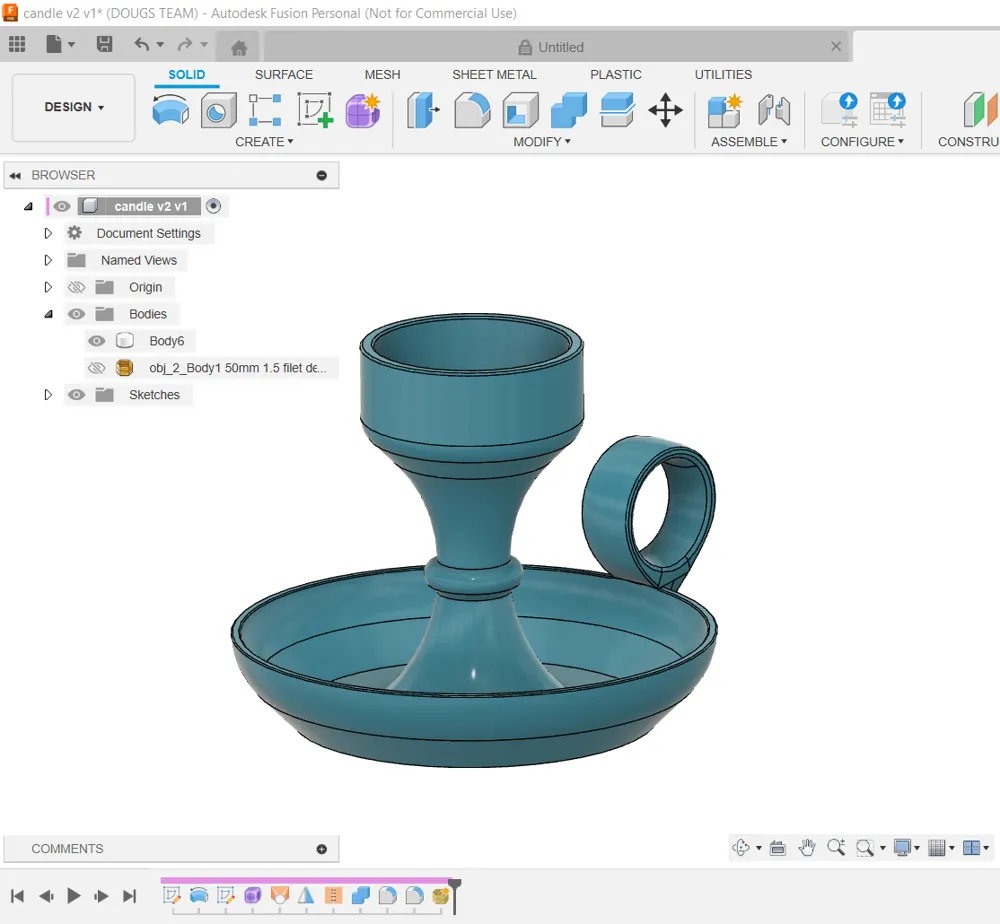The width and height of the screenshot is (1000, 924).
Task: Open the ASSEMBLE menu
Action: pyautogui.click(x=749, y=142)
